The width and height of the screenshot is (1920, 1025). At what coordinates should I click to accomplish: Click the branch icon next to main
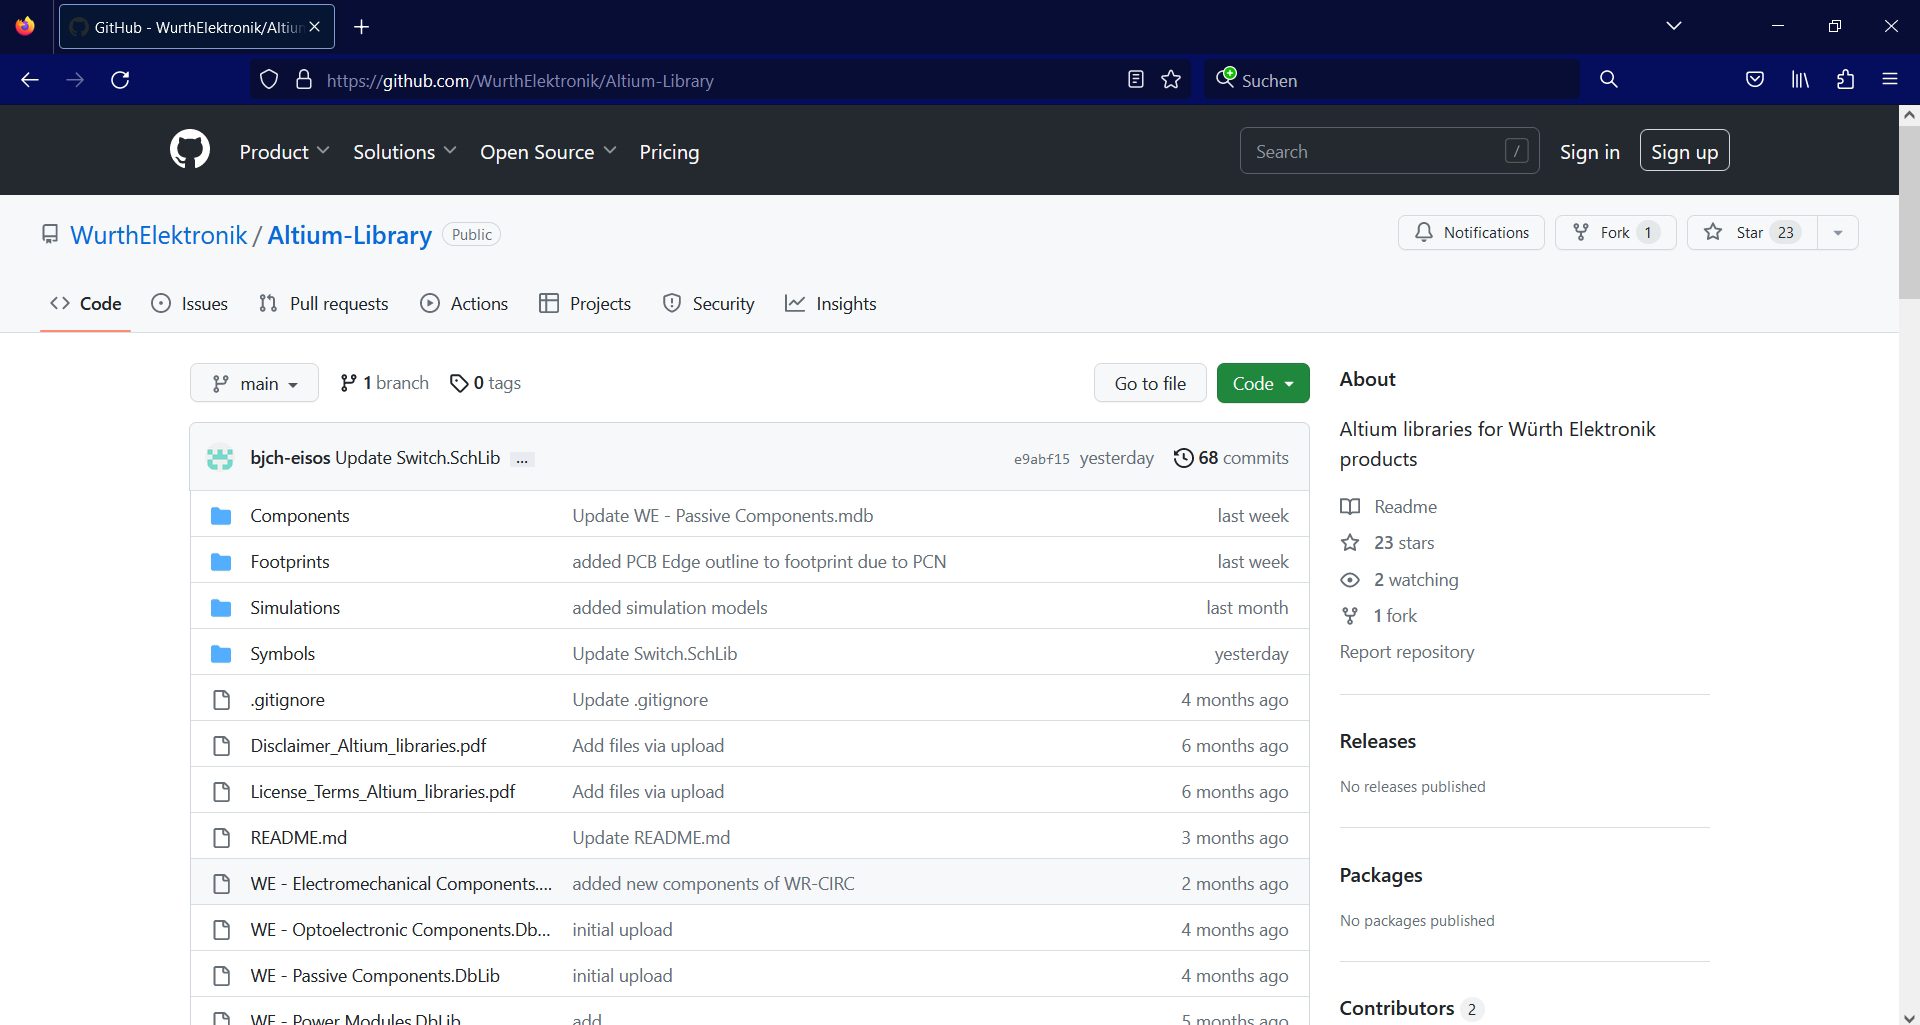point(349,382)
